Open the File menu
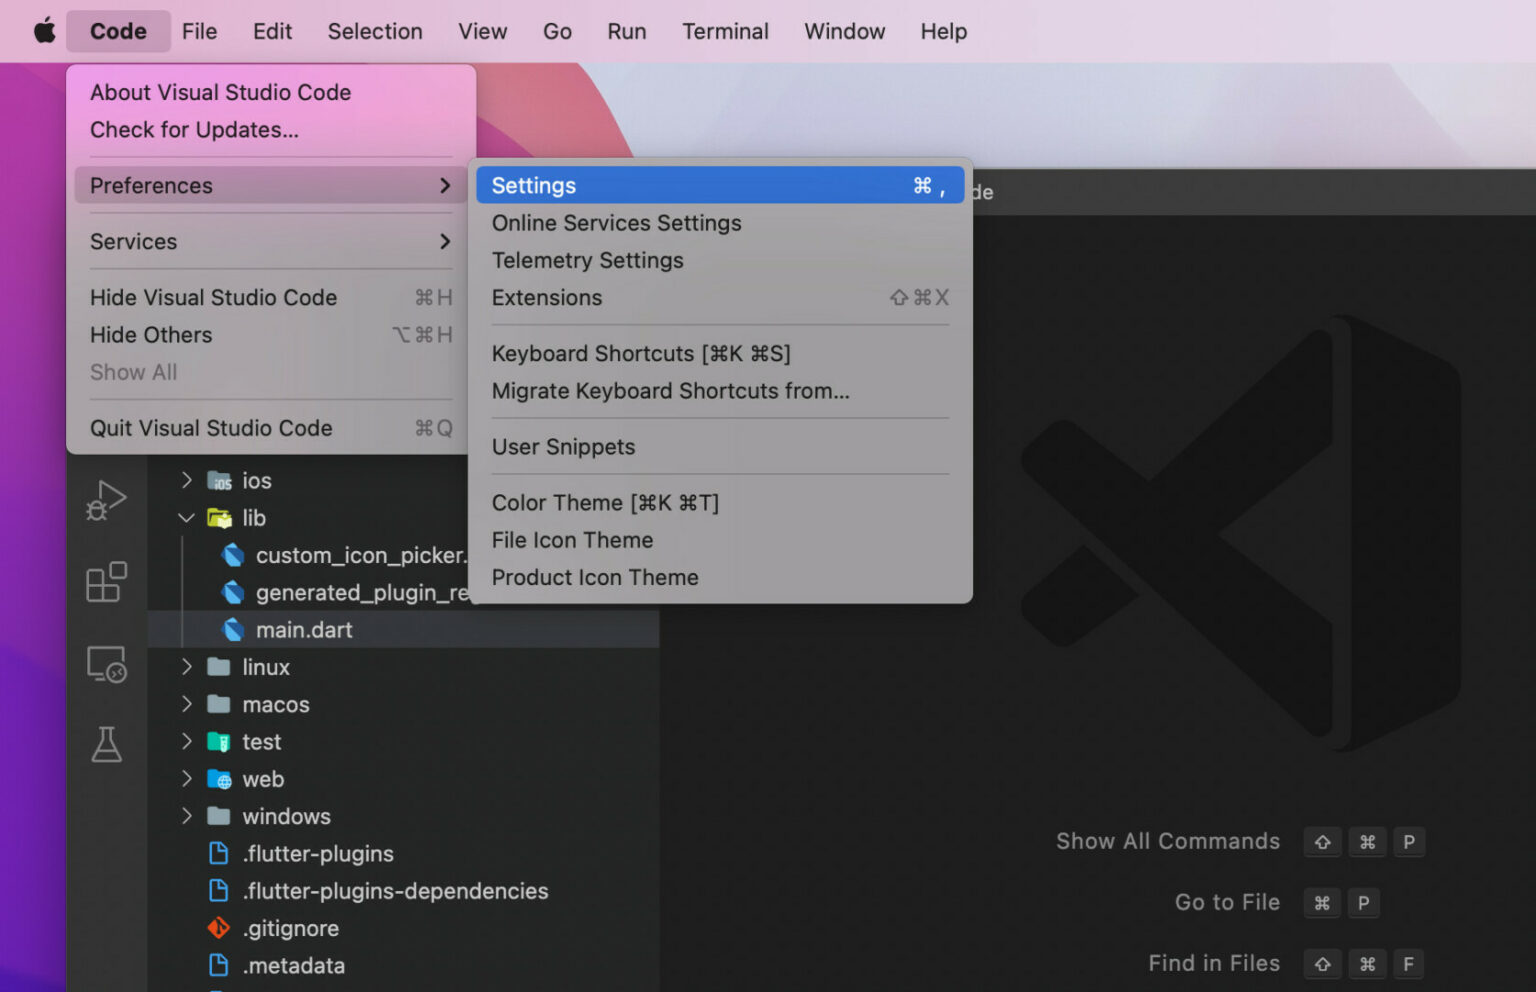Image resolution: width=1536 pixels, height=992 pixels. pos(199,31)
